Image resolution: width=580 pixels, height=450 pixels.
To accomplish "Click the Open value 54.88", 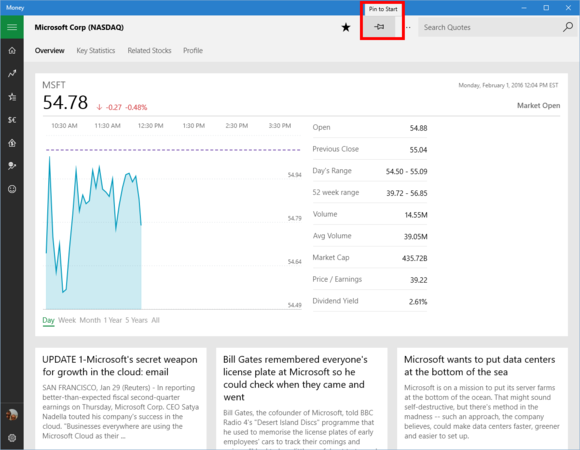I will coord(418,128).
